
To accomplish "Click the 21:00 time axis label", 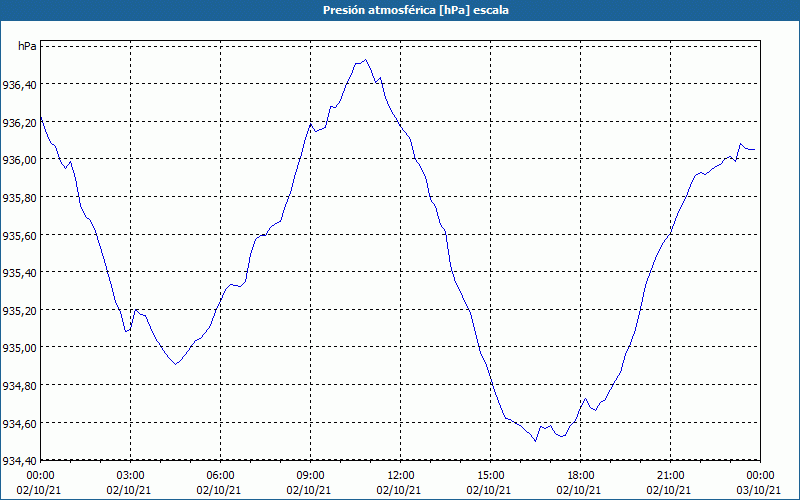I will tap(670, 475).
